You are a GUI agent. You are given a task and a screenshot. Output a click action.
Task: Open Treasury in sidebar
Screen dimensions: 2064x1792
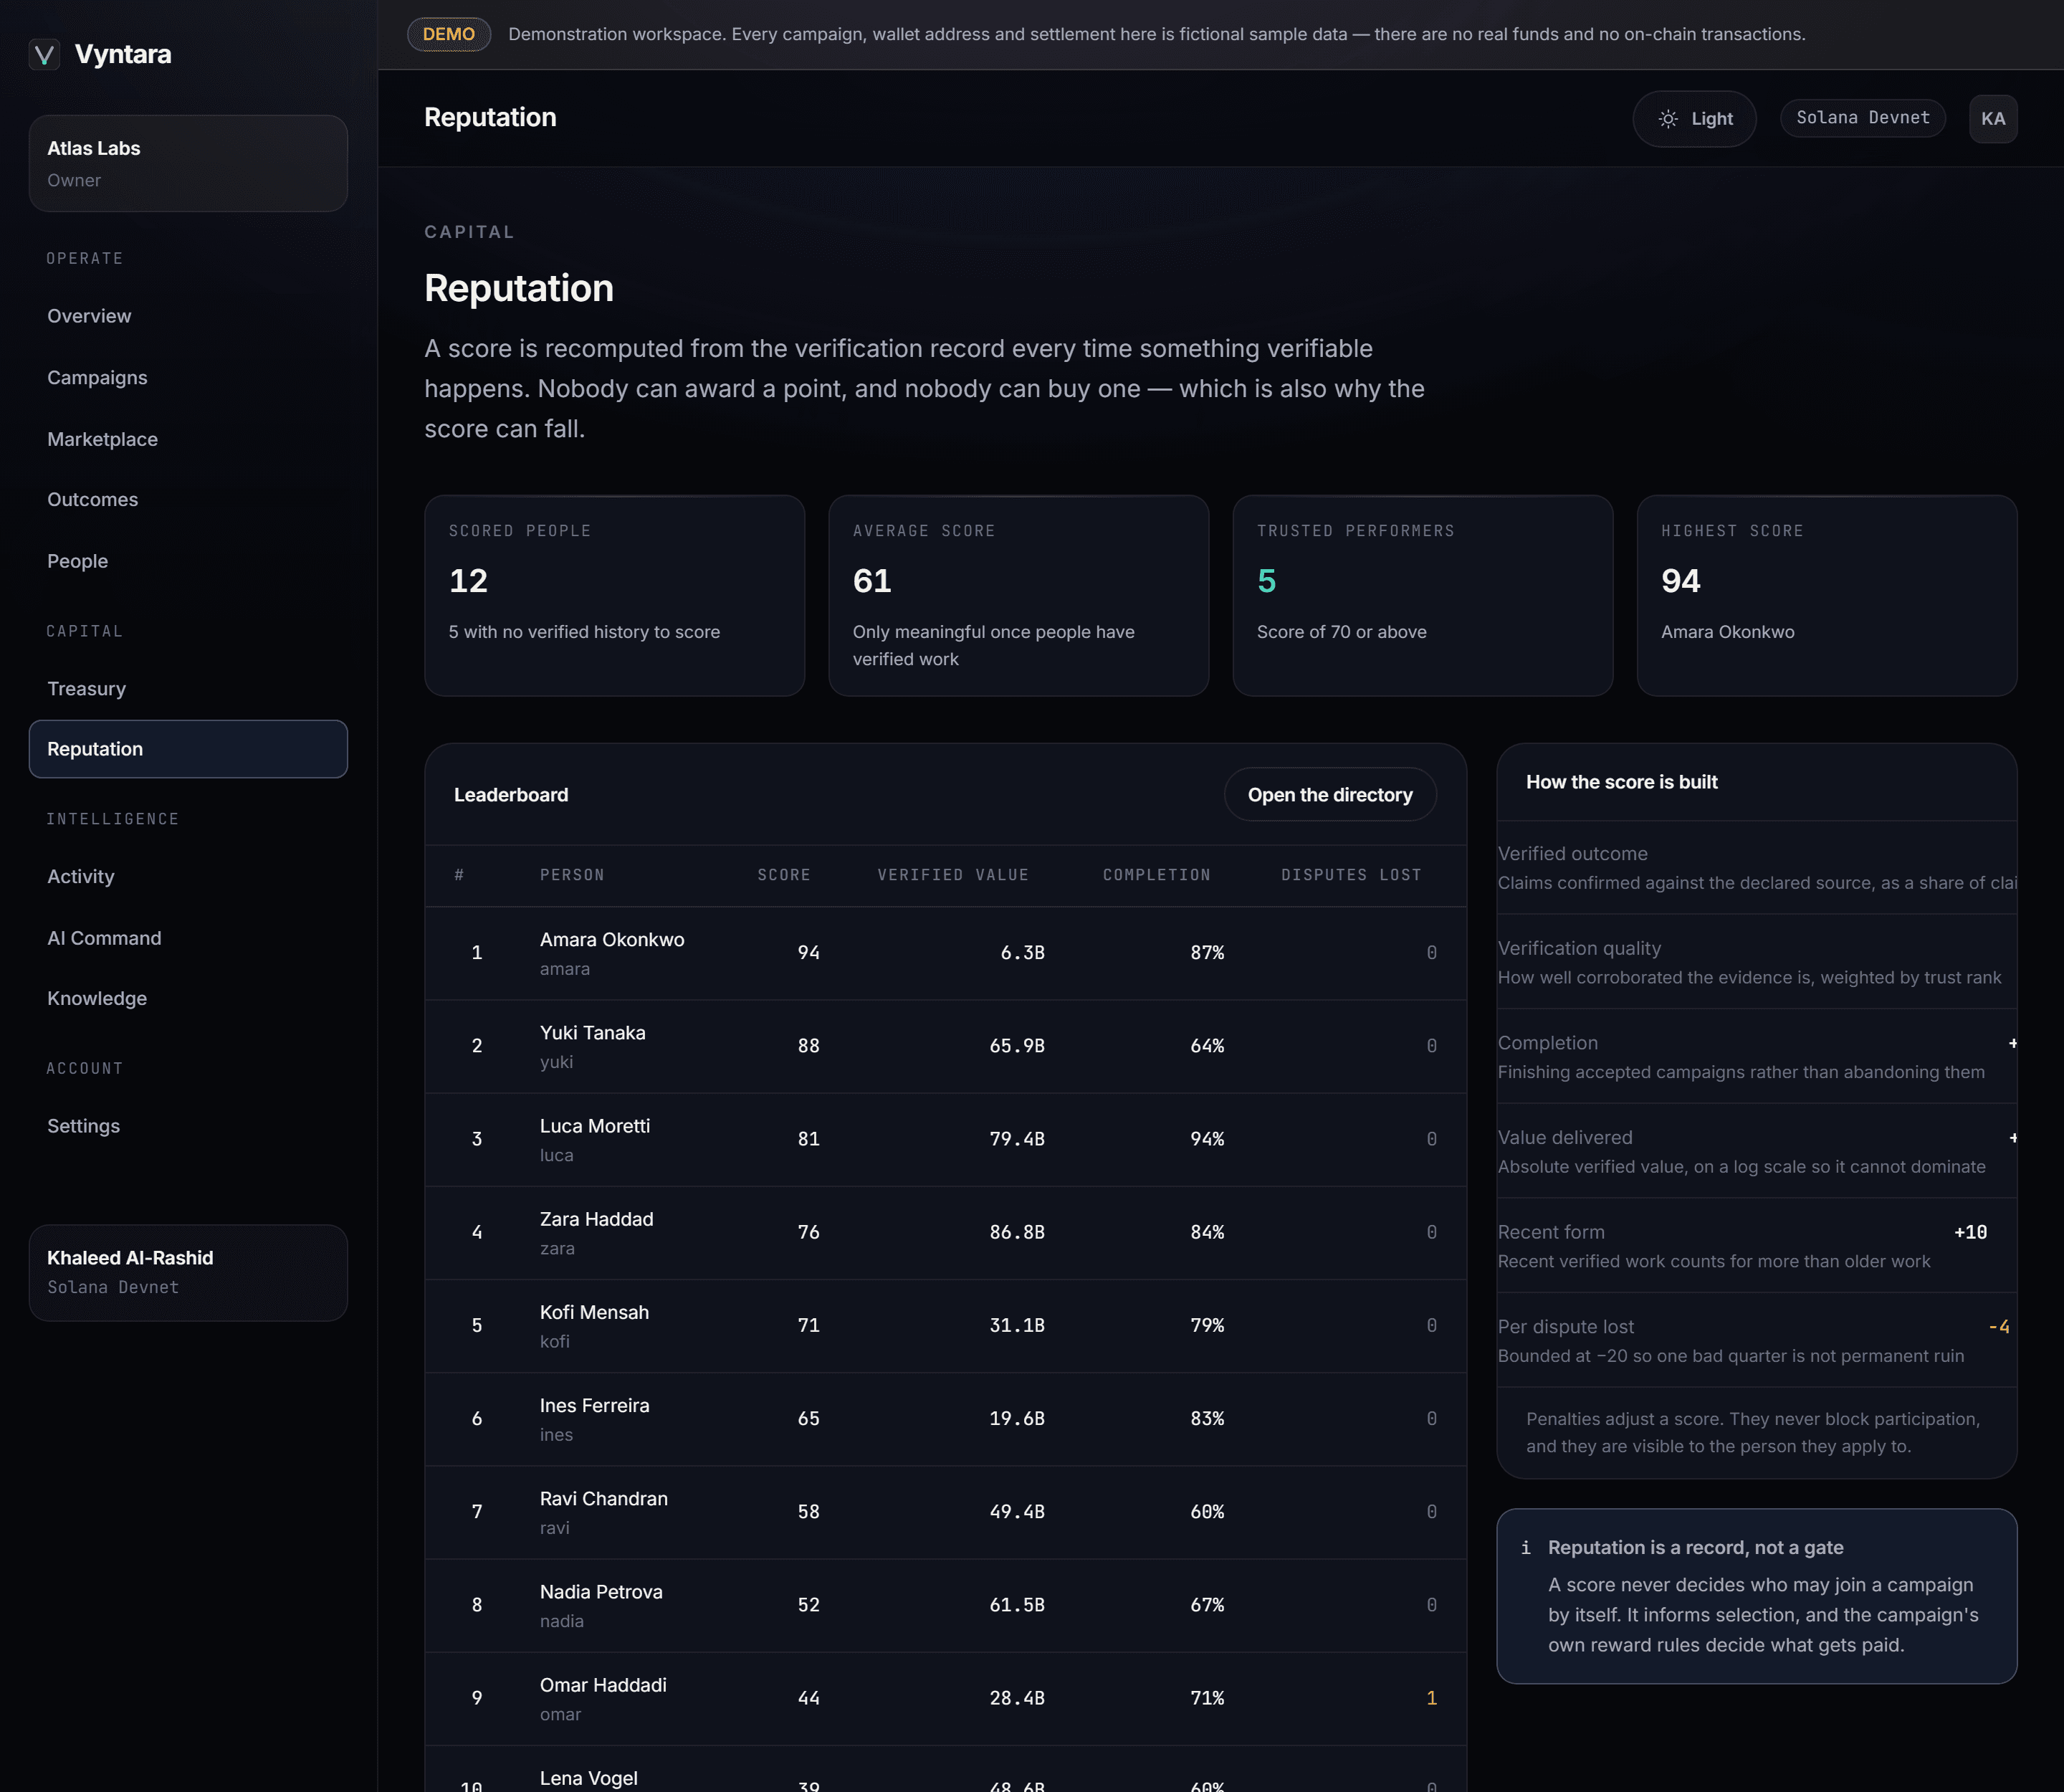188,689
